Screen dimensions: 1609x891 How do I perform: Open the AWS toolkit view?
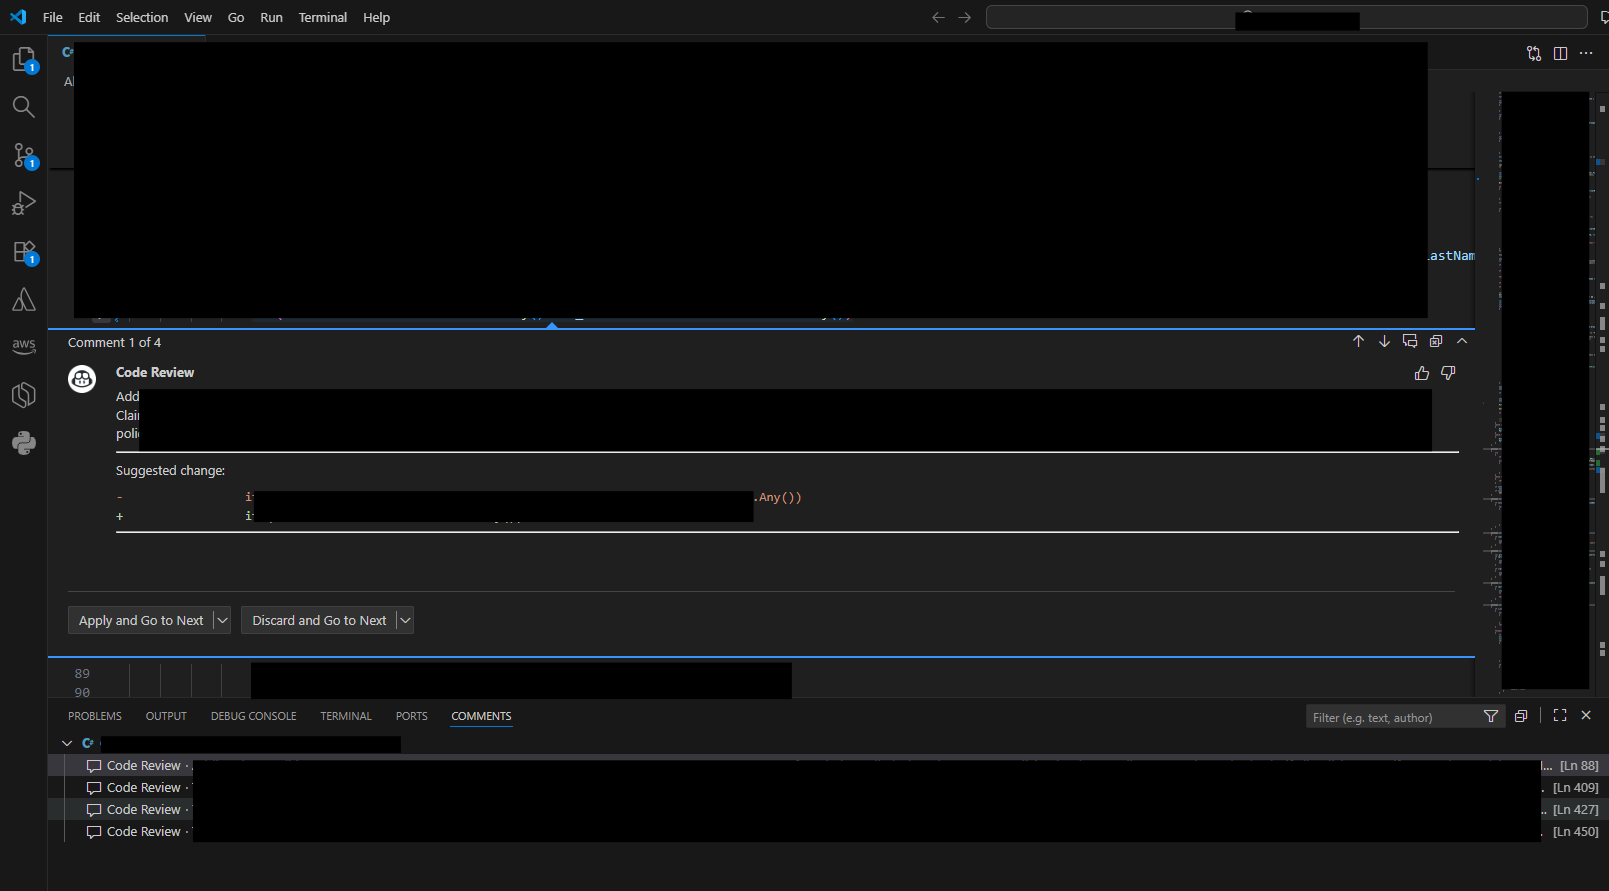24,346
